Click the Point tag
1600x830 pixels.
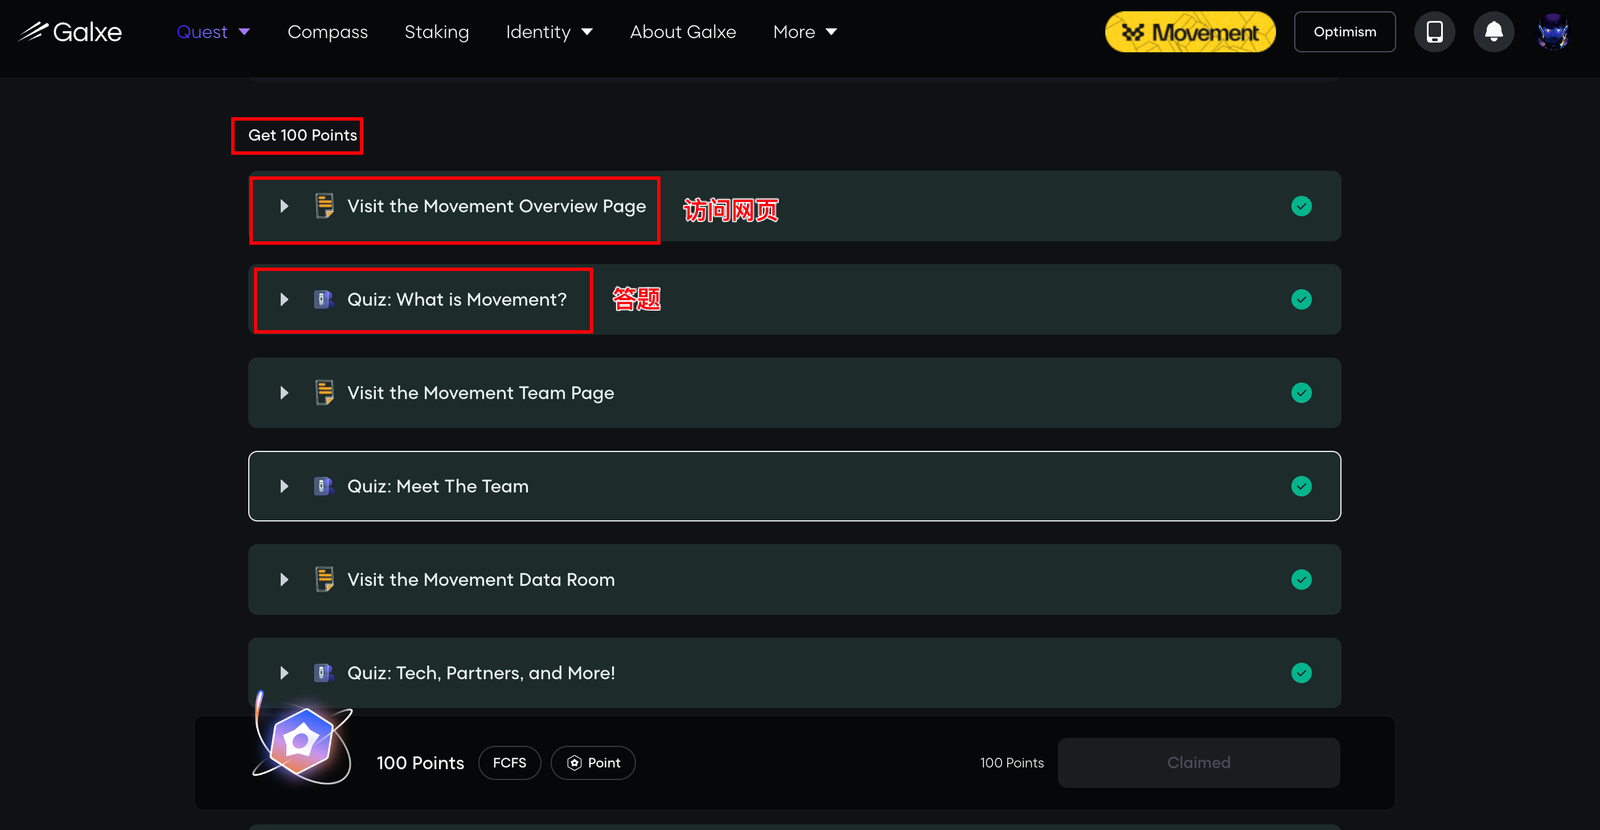(x=593, y=763)
